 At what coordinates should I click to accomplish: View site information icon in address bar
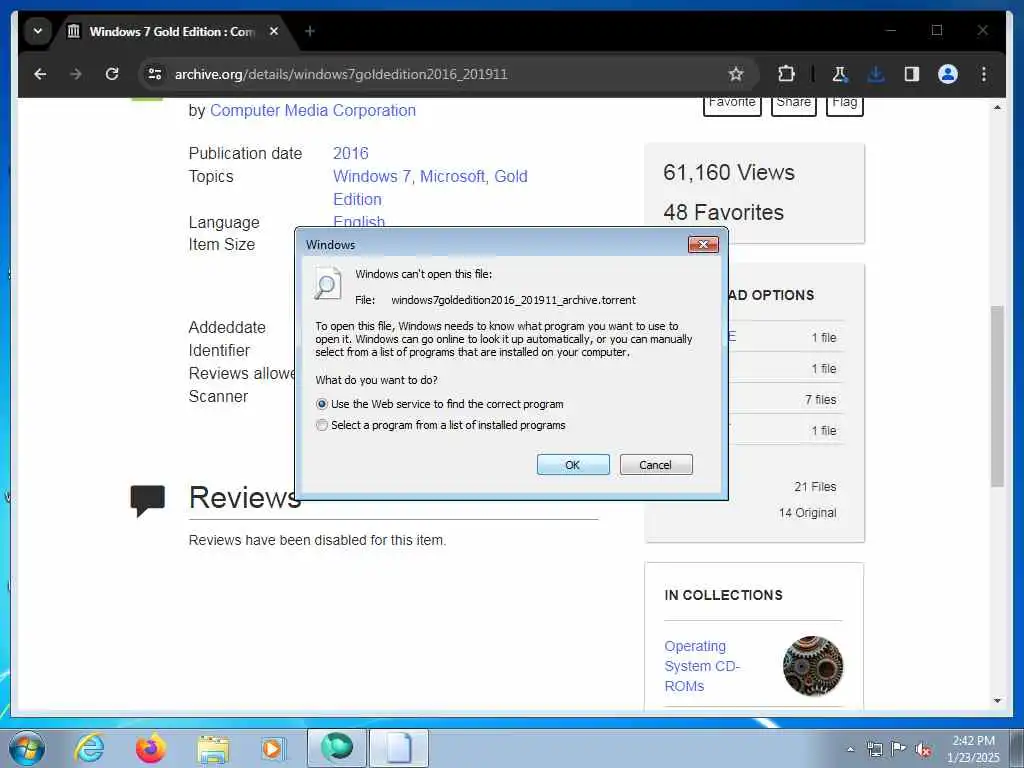[x=155, y=74]
